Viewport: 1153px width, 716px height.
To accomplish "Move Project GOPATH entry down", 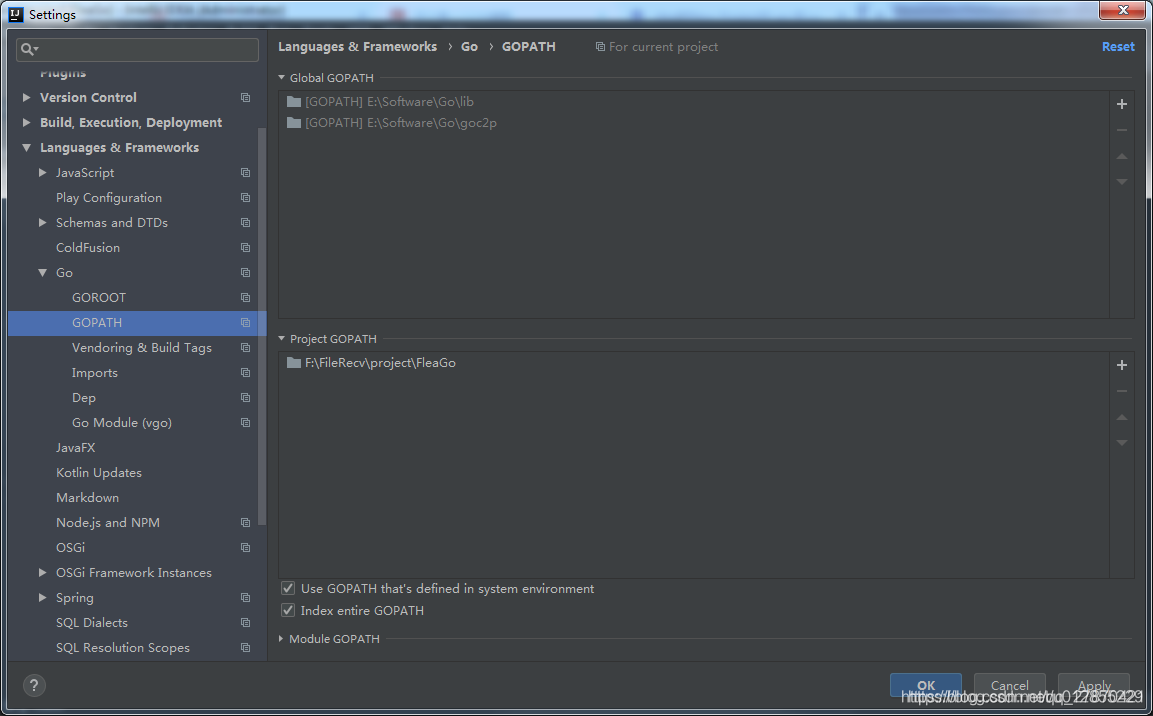I will pyautogui.click(x=1121, y=443).
